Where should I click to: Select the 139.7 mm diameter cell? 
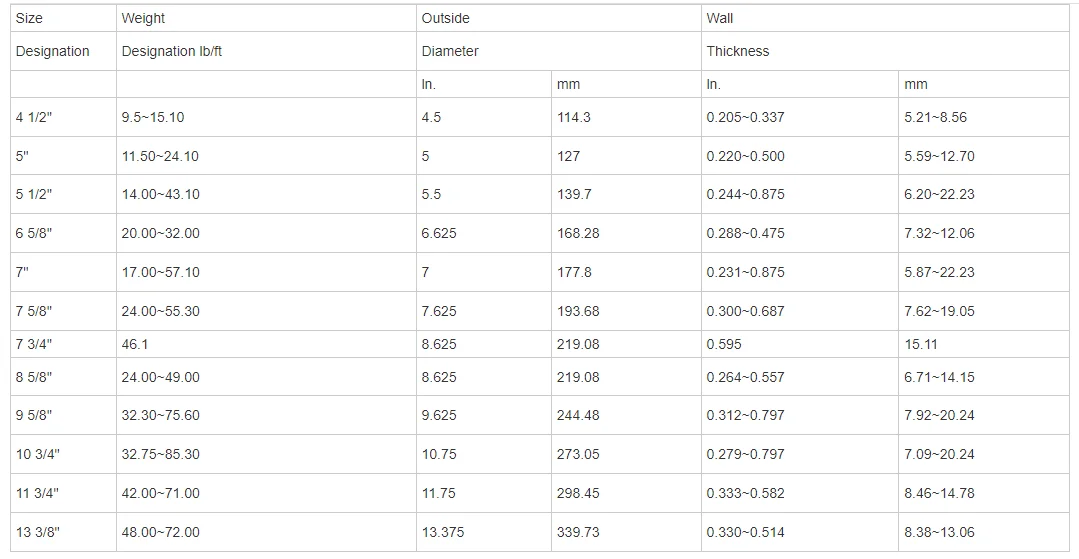click(x=626, y=195)
